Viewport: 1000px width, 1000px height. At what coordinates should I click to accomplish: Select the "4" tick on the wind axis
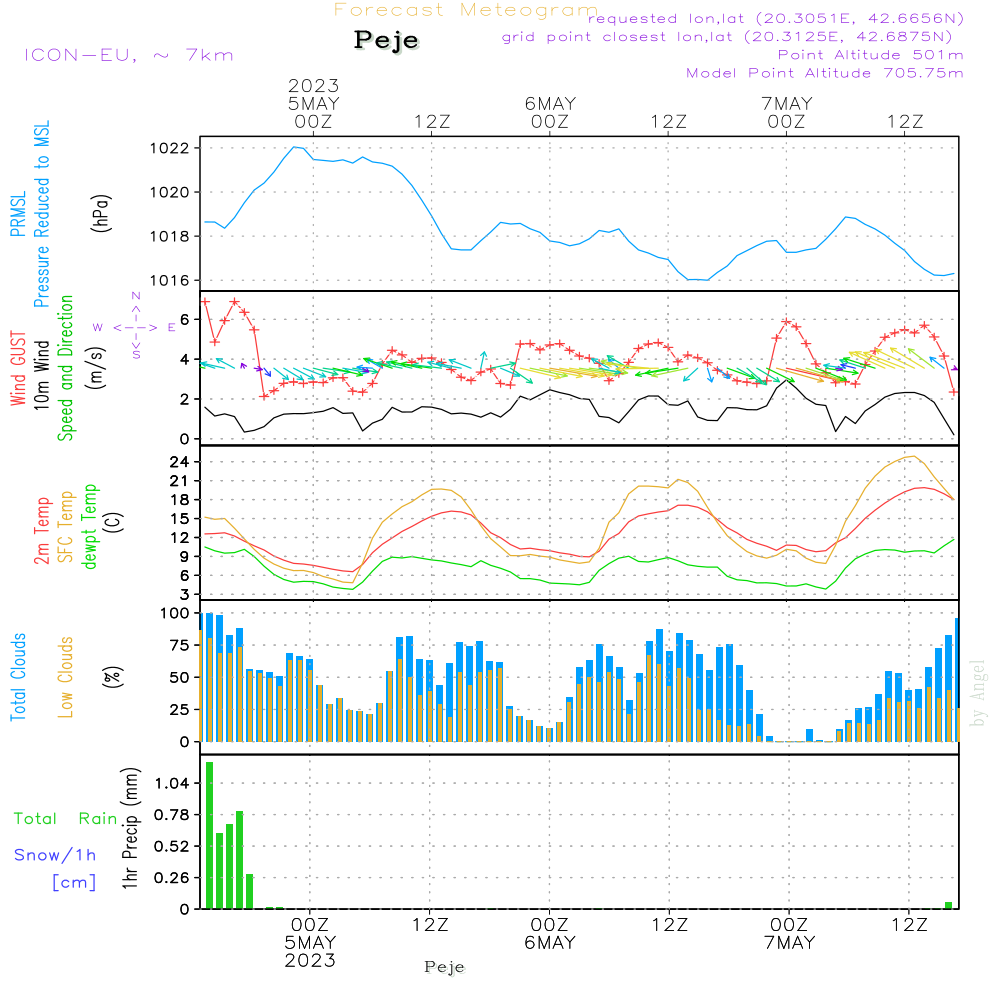[185, 360]
